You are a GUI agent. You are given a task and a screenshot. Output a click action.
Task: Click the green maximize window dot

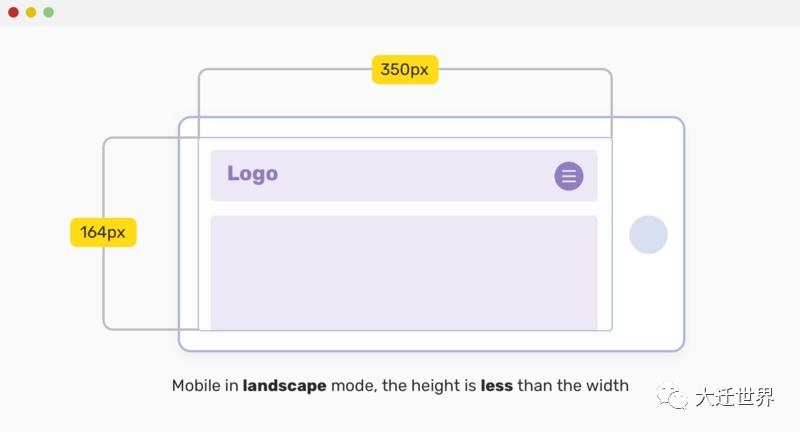tap(48, 12)
